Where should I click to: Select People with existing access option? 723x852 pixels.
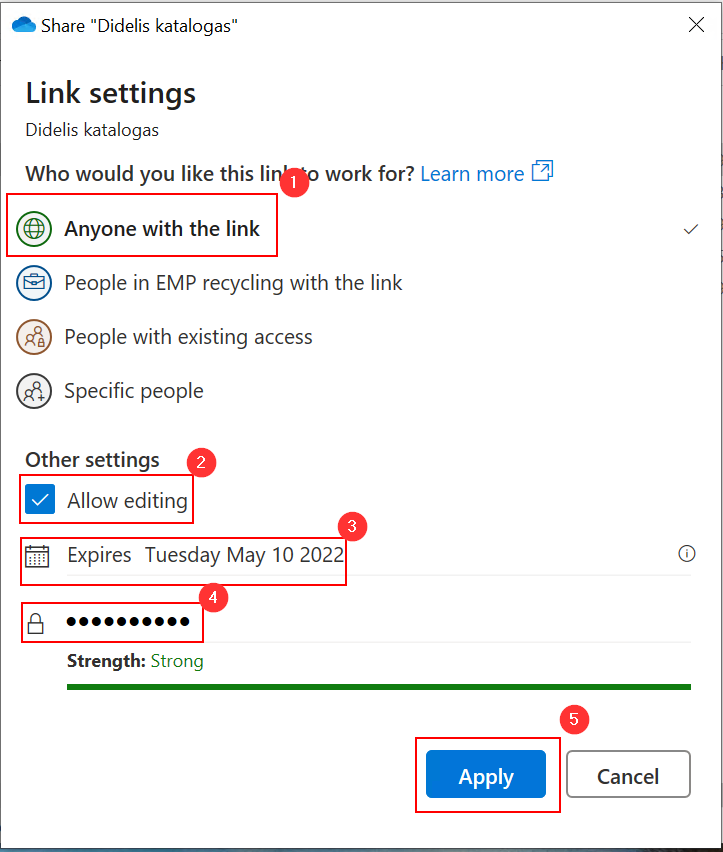[x=188, y=337]
